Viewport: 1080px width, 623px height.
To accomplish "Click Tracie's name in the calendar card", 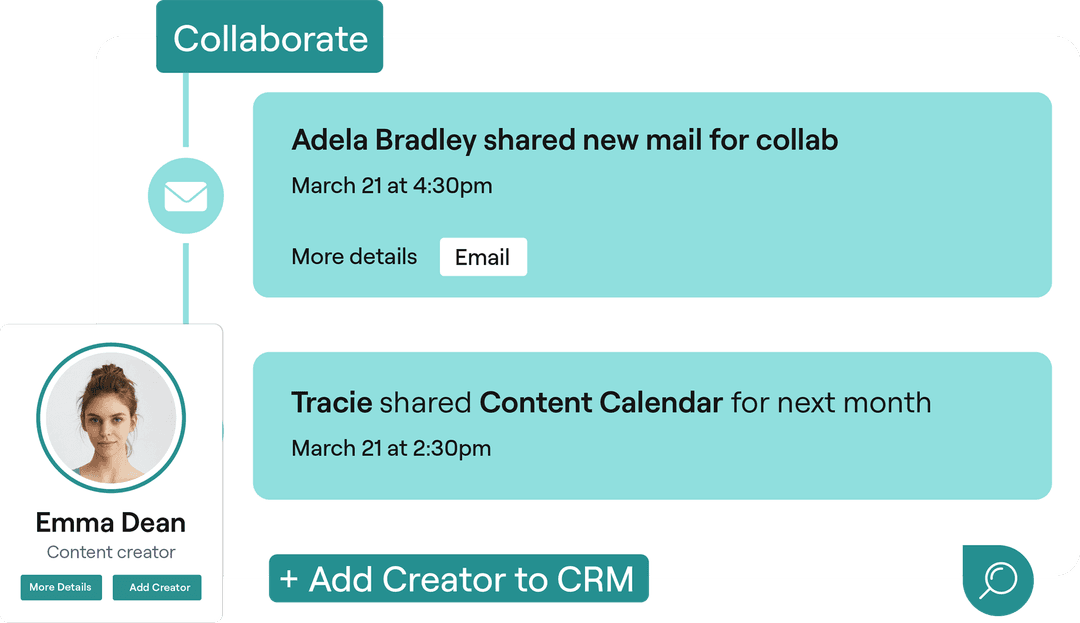I will (x=331, y=402).
